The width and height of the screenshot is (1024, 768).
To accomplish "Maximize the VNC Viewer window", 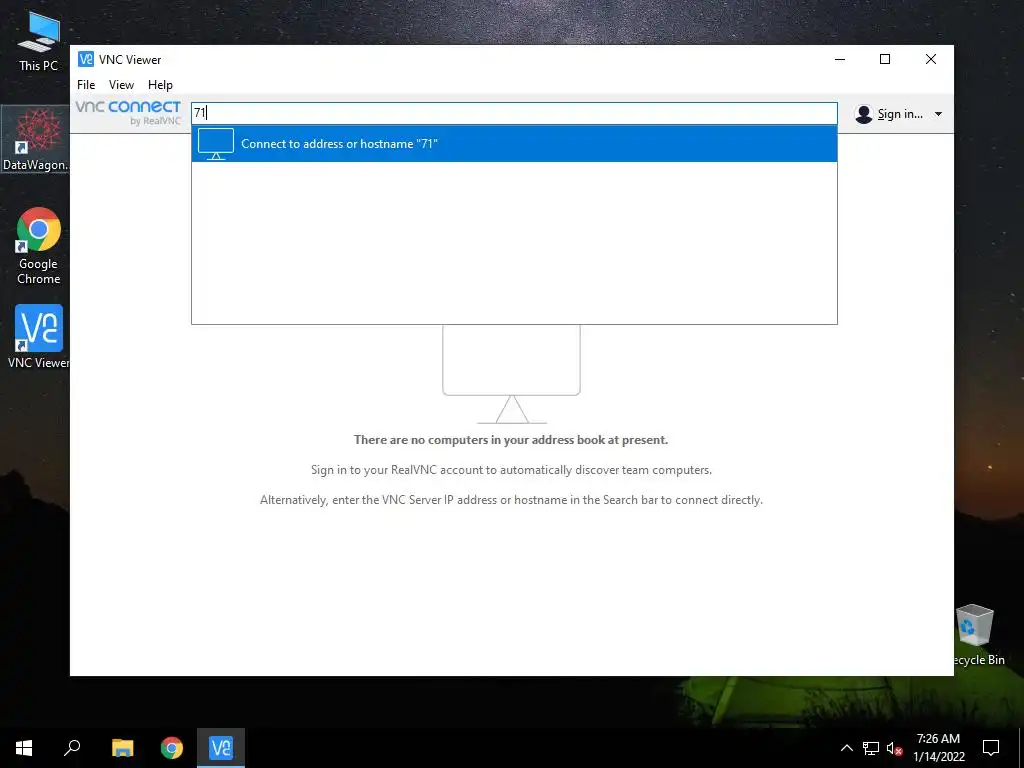I will (885, 59).
